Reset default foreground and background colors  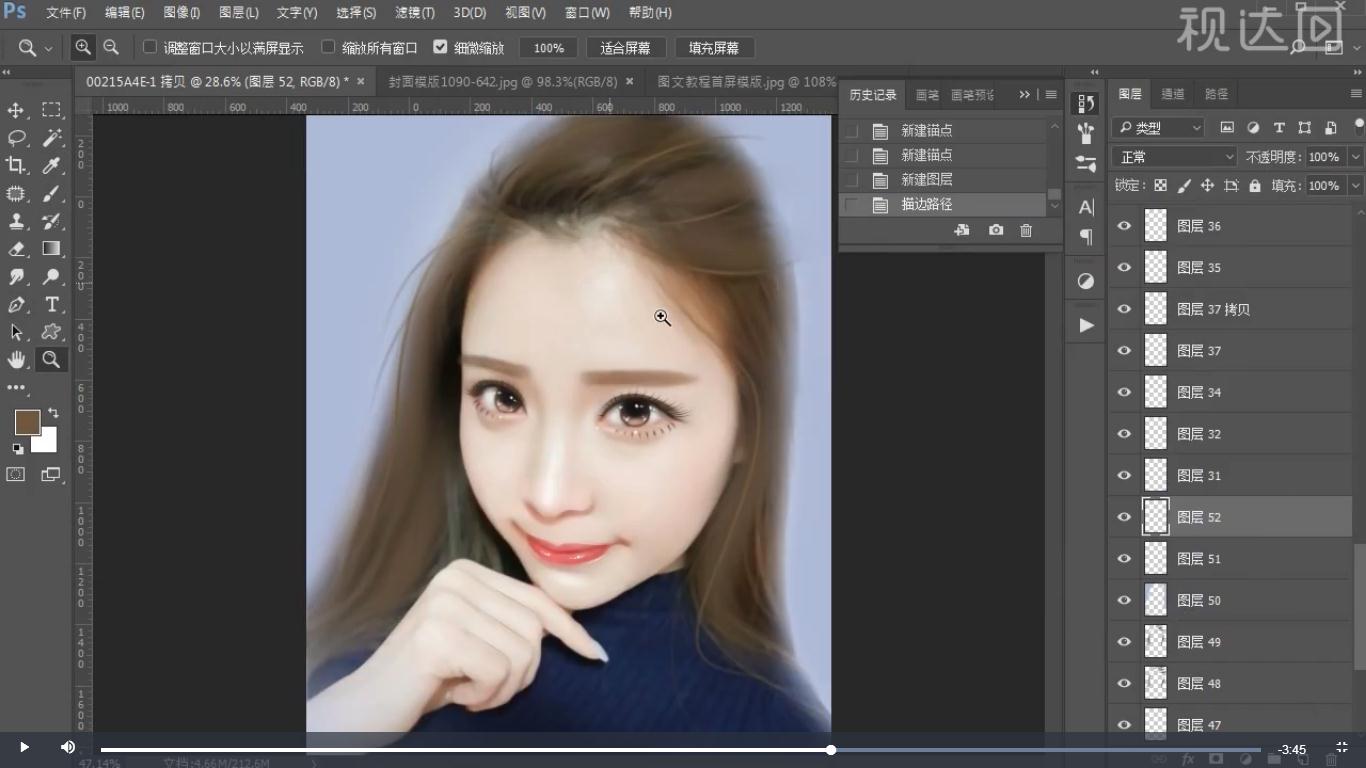click(x=18, y=449)
